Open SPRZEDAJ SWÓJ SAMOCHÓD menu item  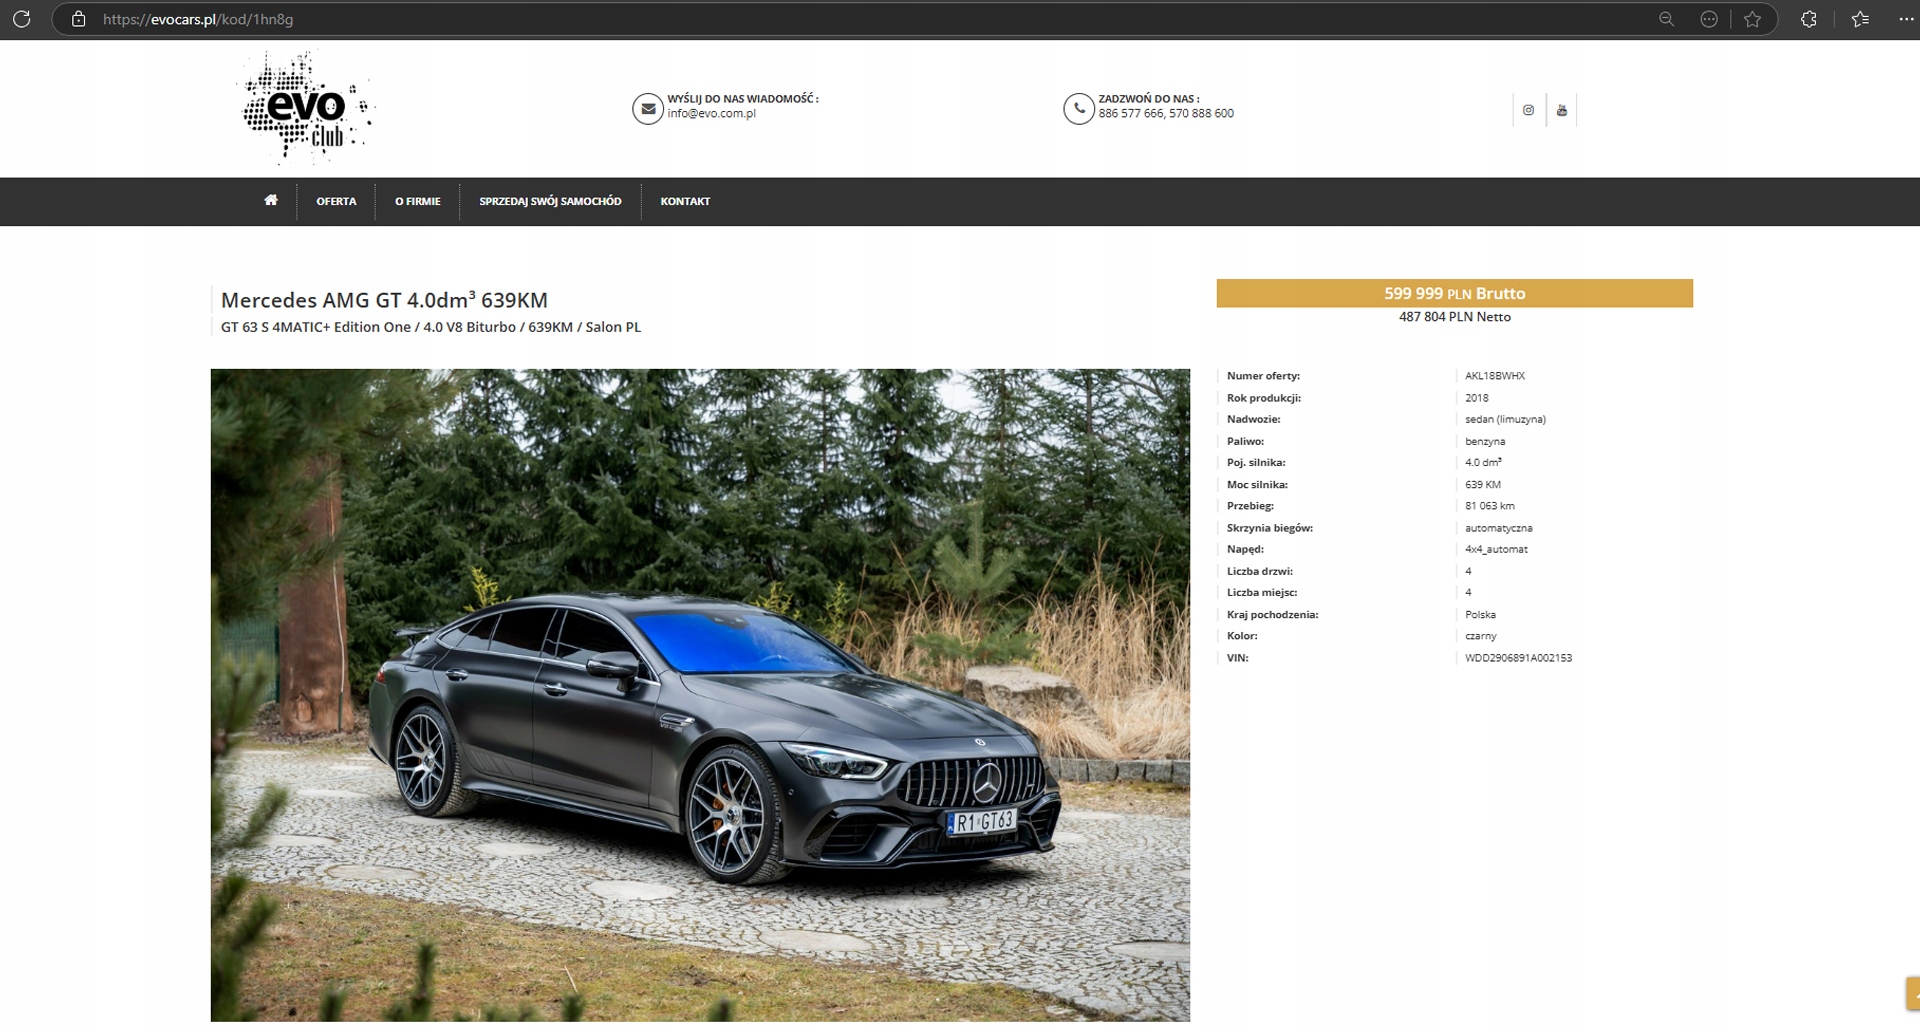point(550,201)
